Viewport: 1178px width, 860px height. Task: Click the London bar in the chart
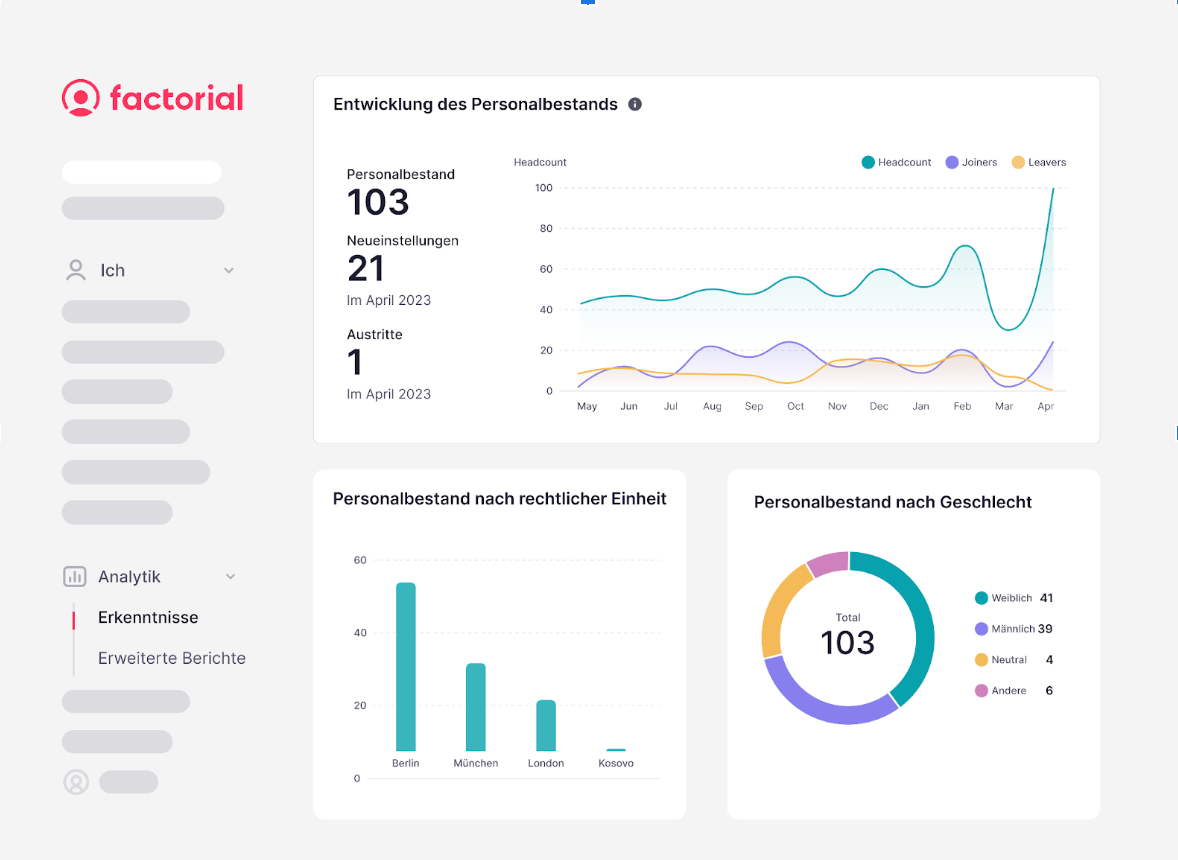coord(546,725)
